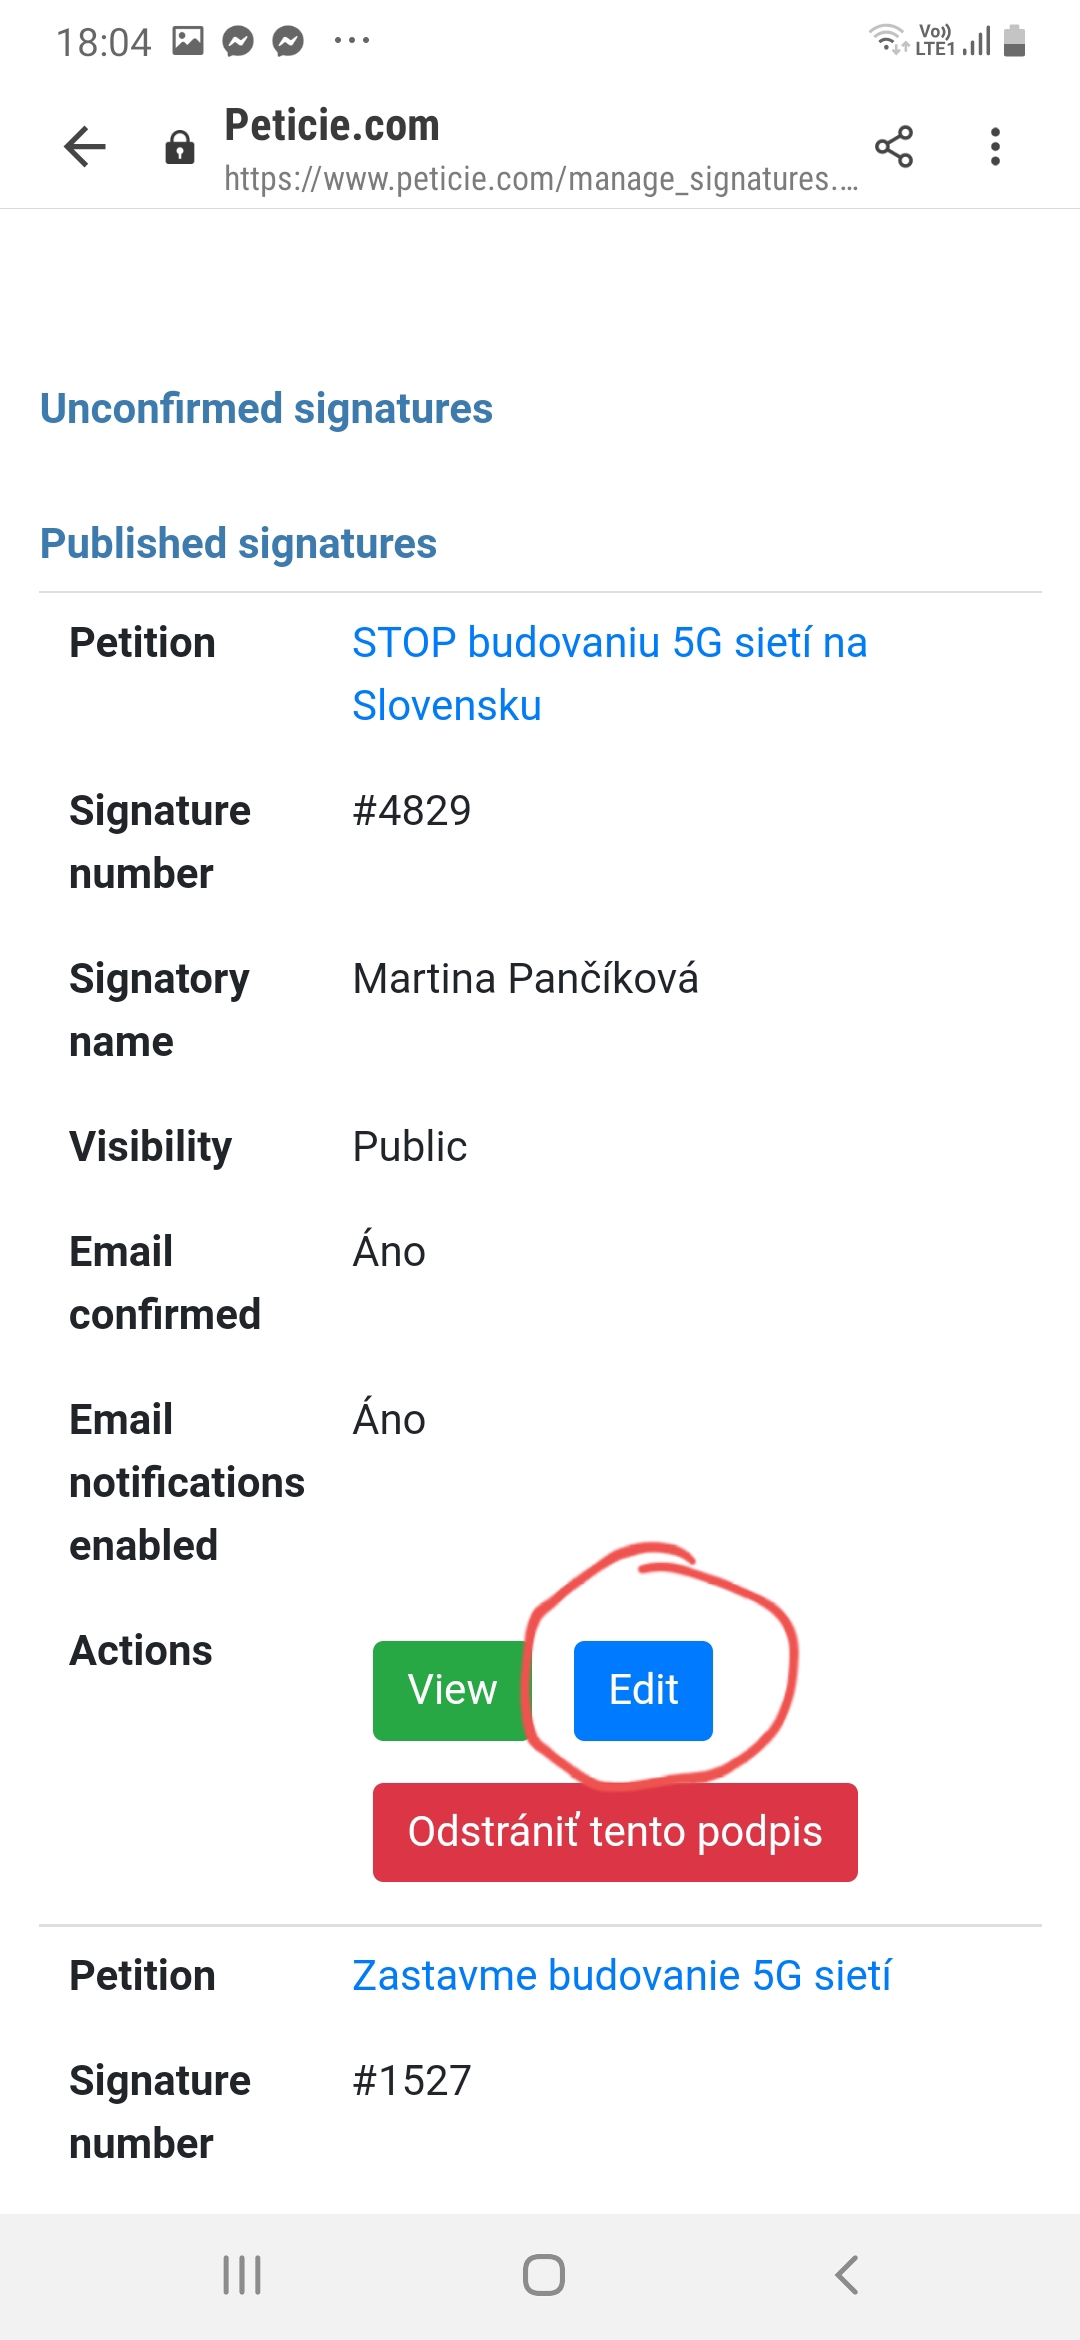Tap the peticie.com URL address text
The width and height of the screenshot is (1080, 2340).
coord(541,179)
